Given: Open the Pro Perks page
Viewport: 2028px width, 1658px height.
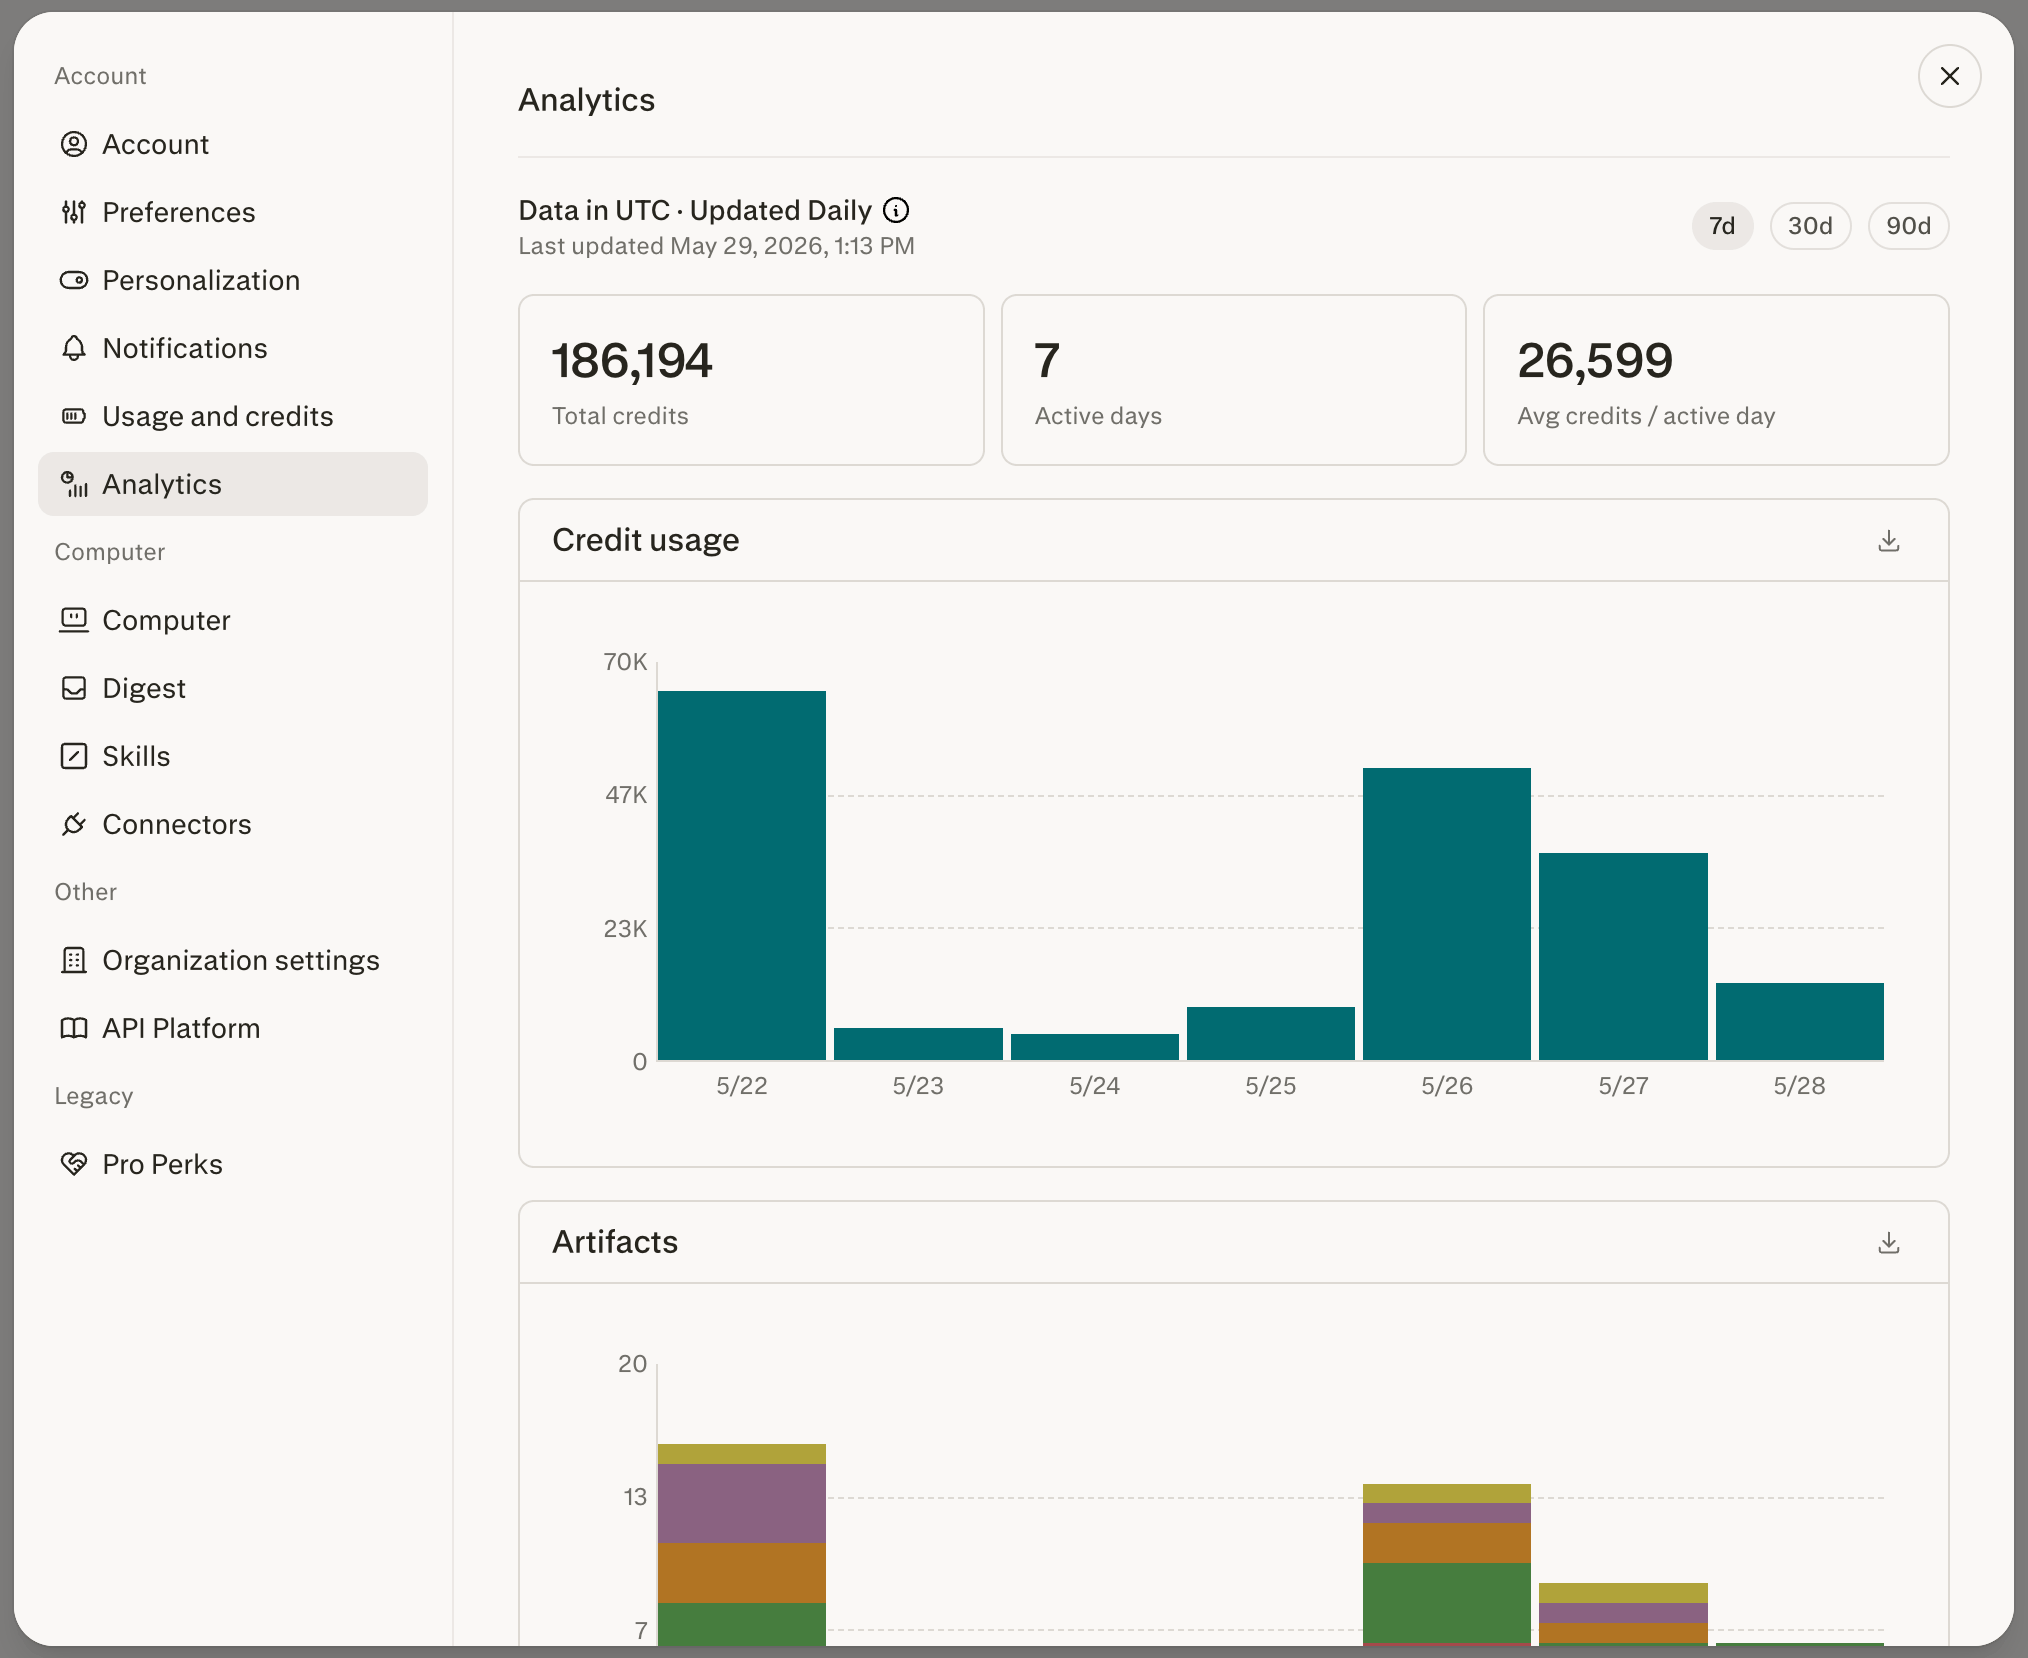Looking at the screenshot, I should click(233, 1164).
